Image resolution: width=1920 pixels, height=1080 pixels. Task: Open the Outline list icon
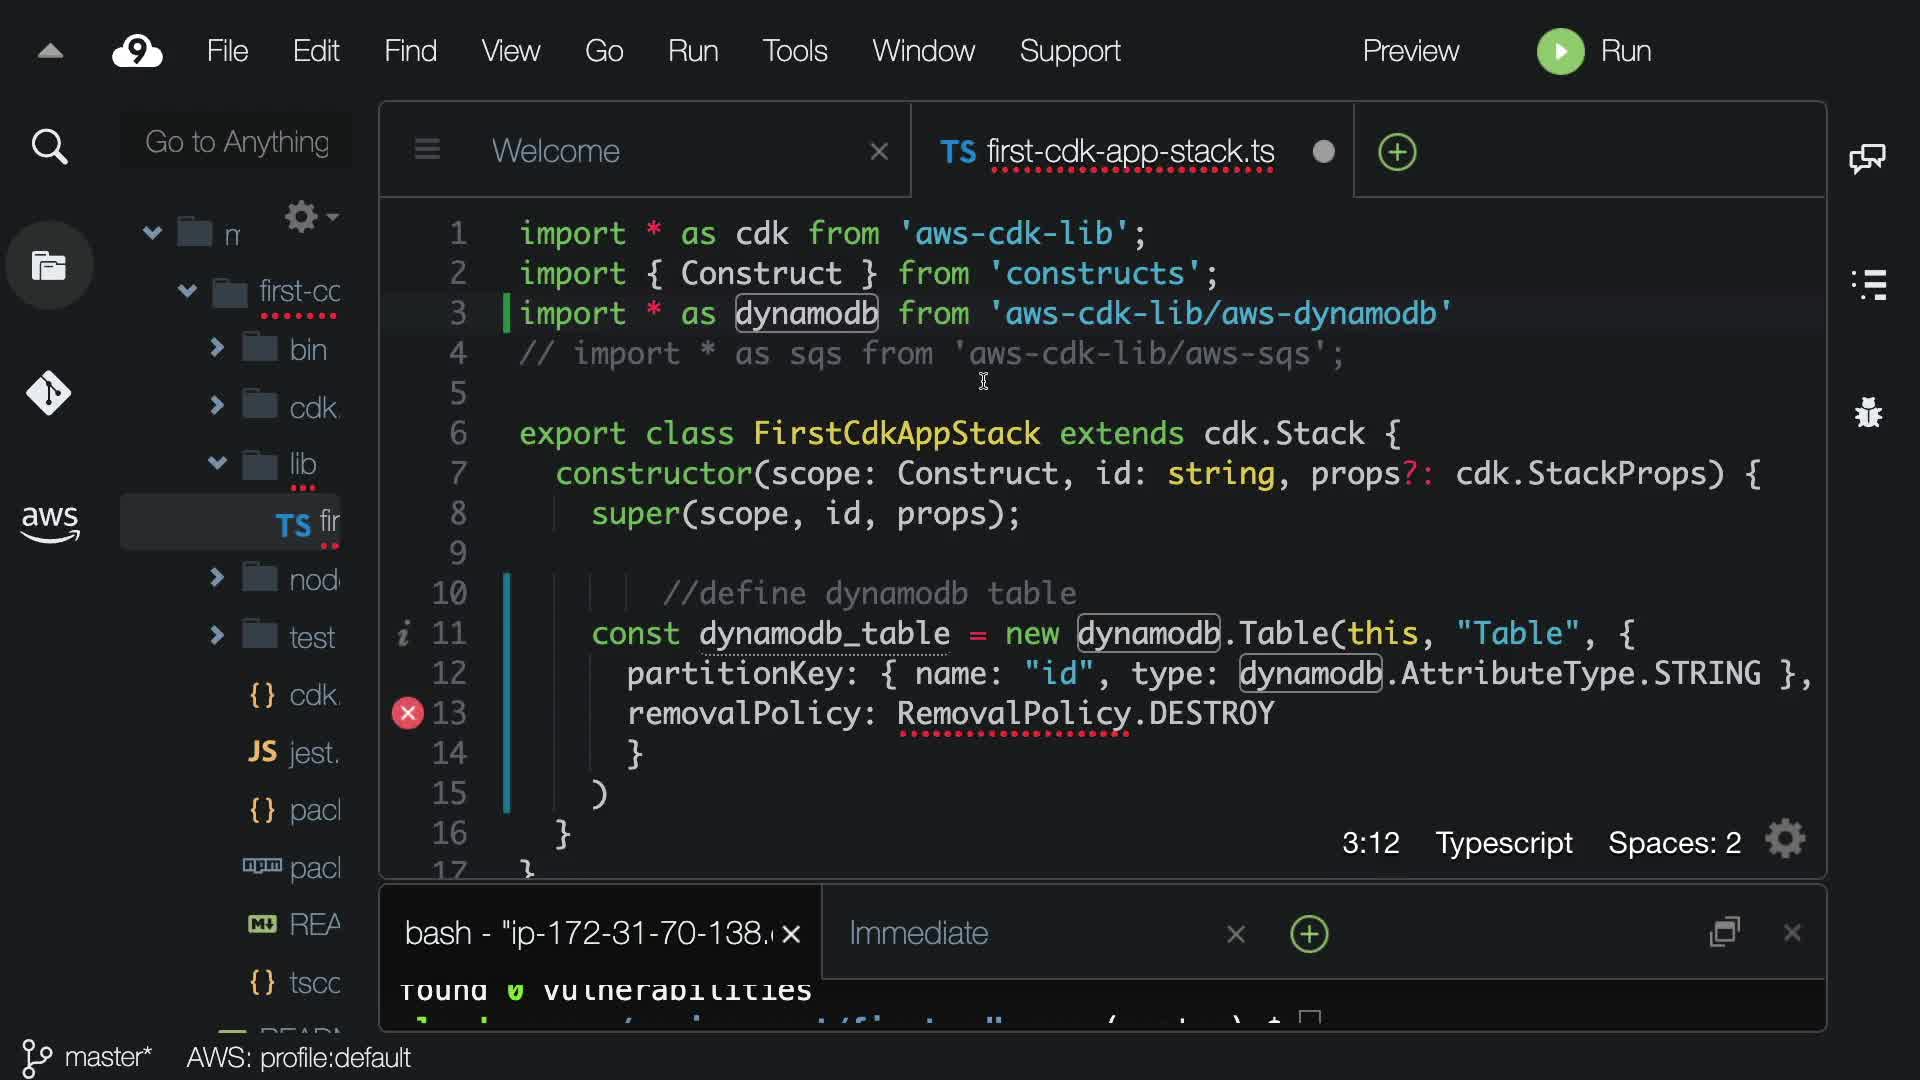(x=1868, y=285)
